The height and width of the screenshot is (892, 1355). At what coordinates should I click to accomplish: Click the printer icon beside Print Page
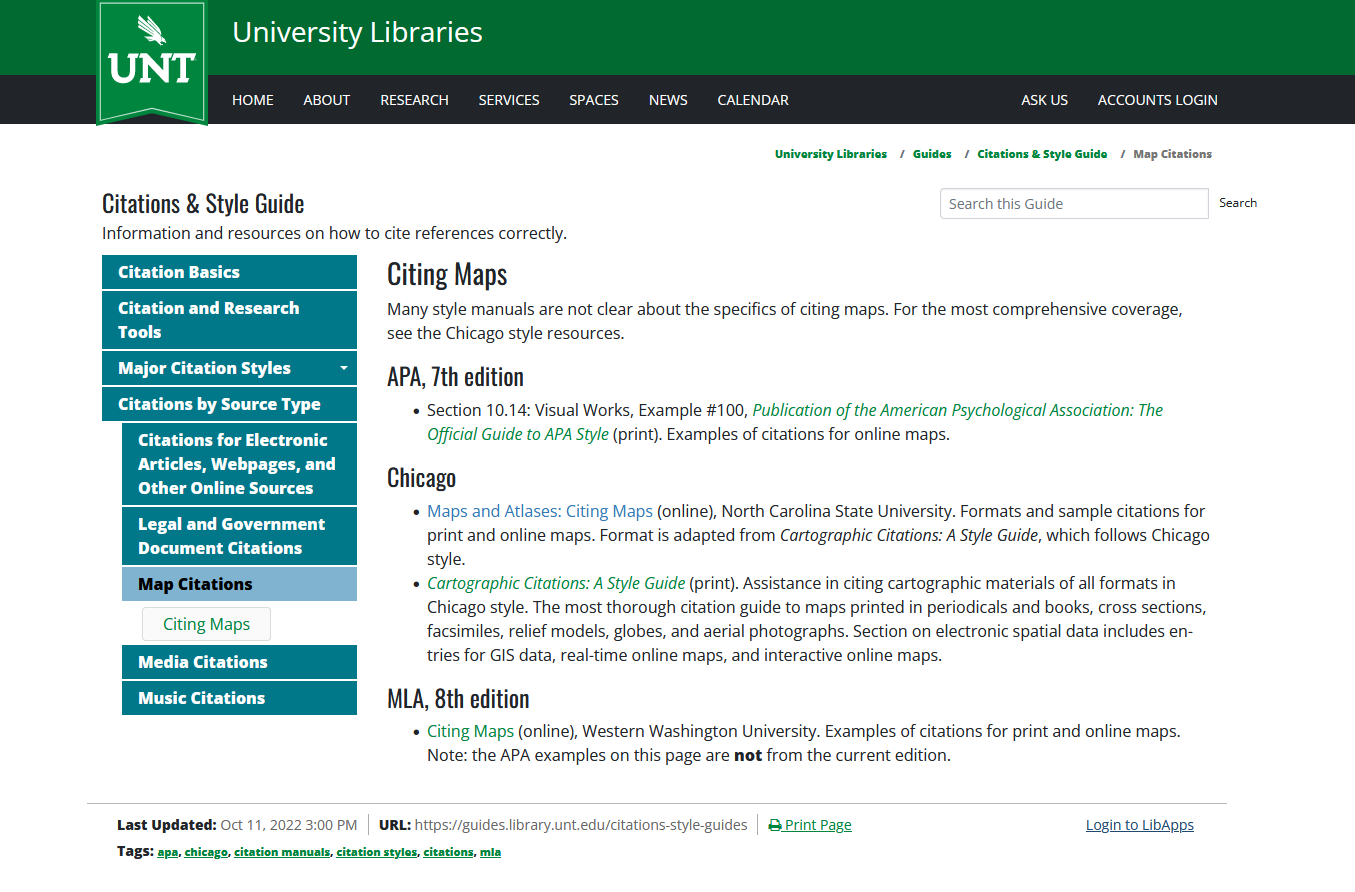pos(775,825)
